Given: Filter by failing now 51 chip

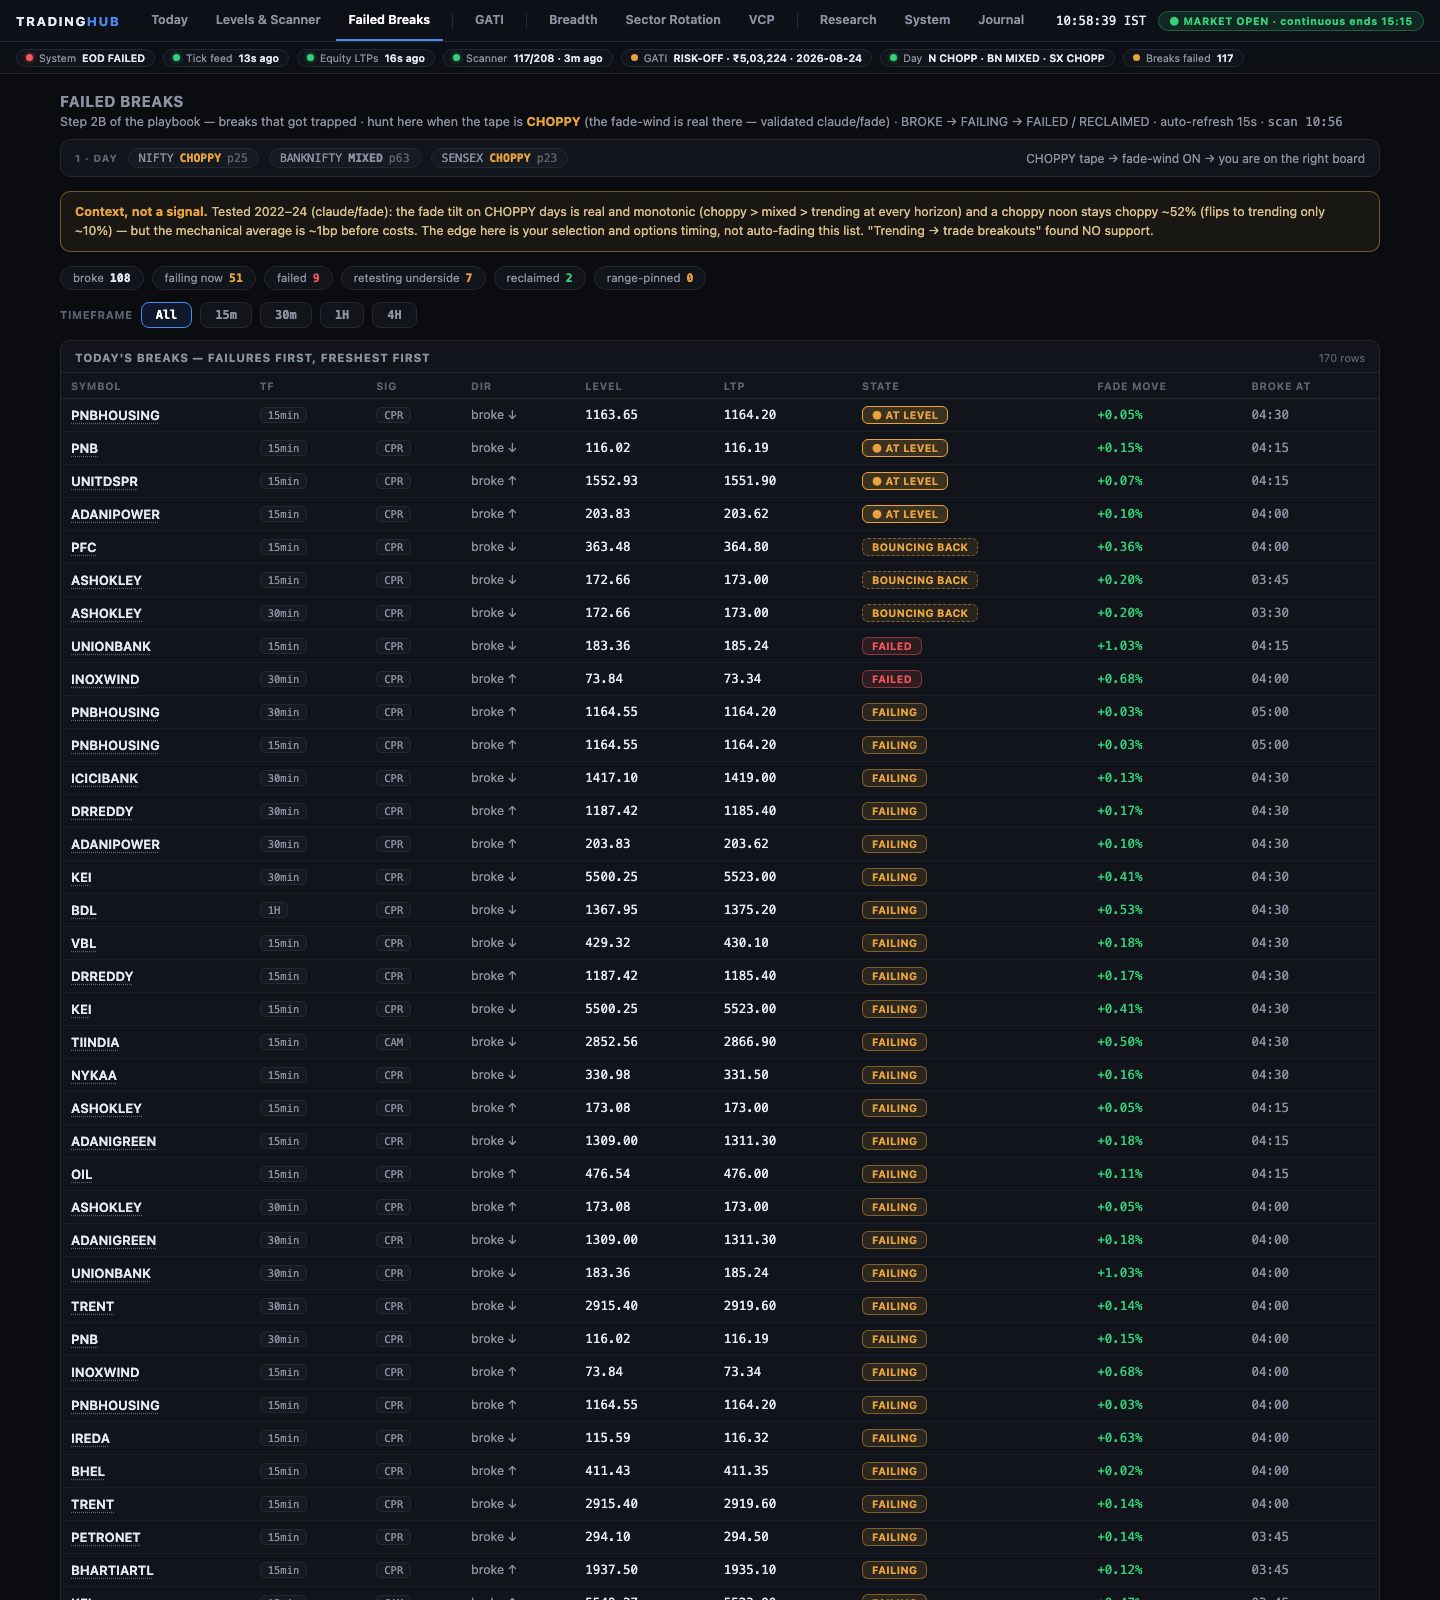Looking at the screenshot, I should pyautogui.click(x=204, y=278).
